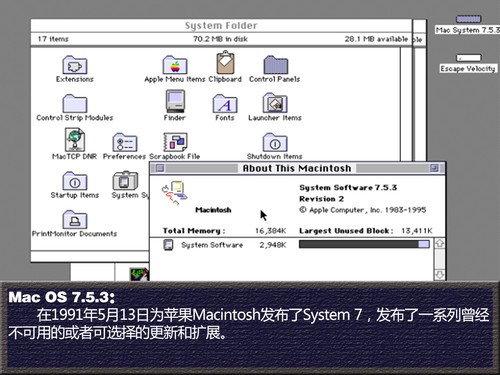
Task: Open the Shutdown Items folder
Action: tap(275, 142)
